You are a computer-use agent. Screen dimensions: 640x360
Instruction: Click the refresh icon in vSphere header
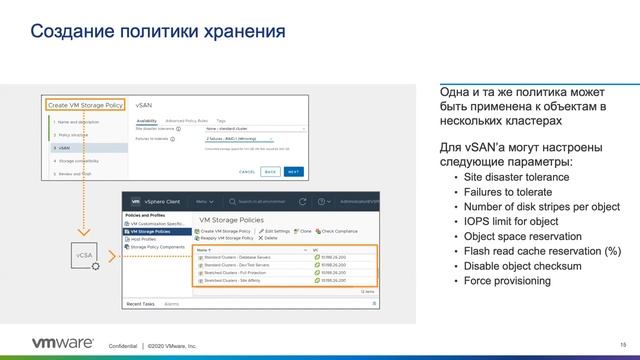pyautogui.click(x=302, y=202)
